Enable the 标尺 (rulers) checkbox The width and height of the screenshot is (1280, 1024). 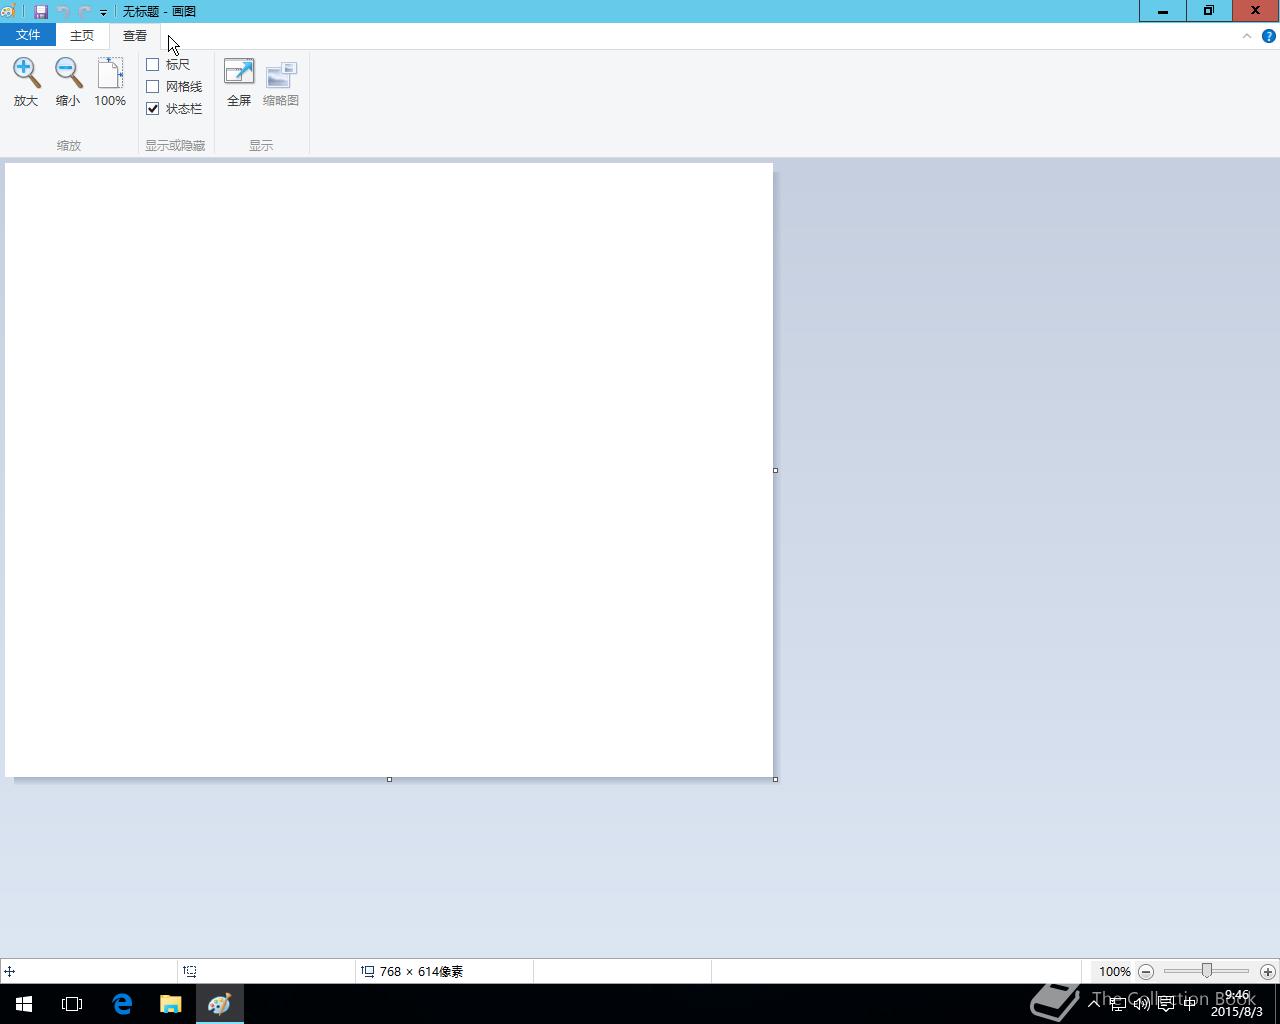coord(153,64)
